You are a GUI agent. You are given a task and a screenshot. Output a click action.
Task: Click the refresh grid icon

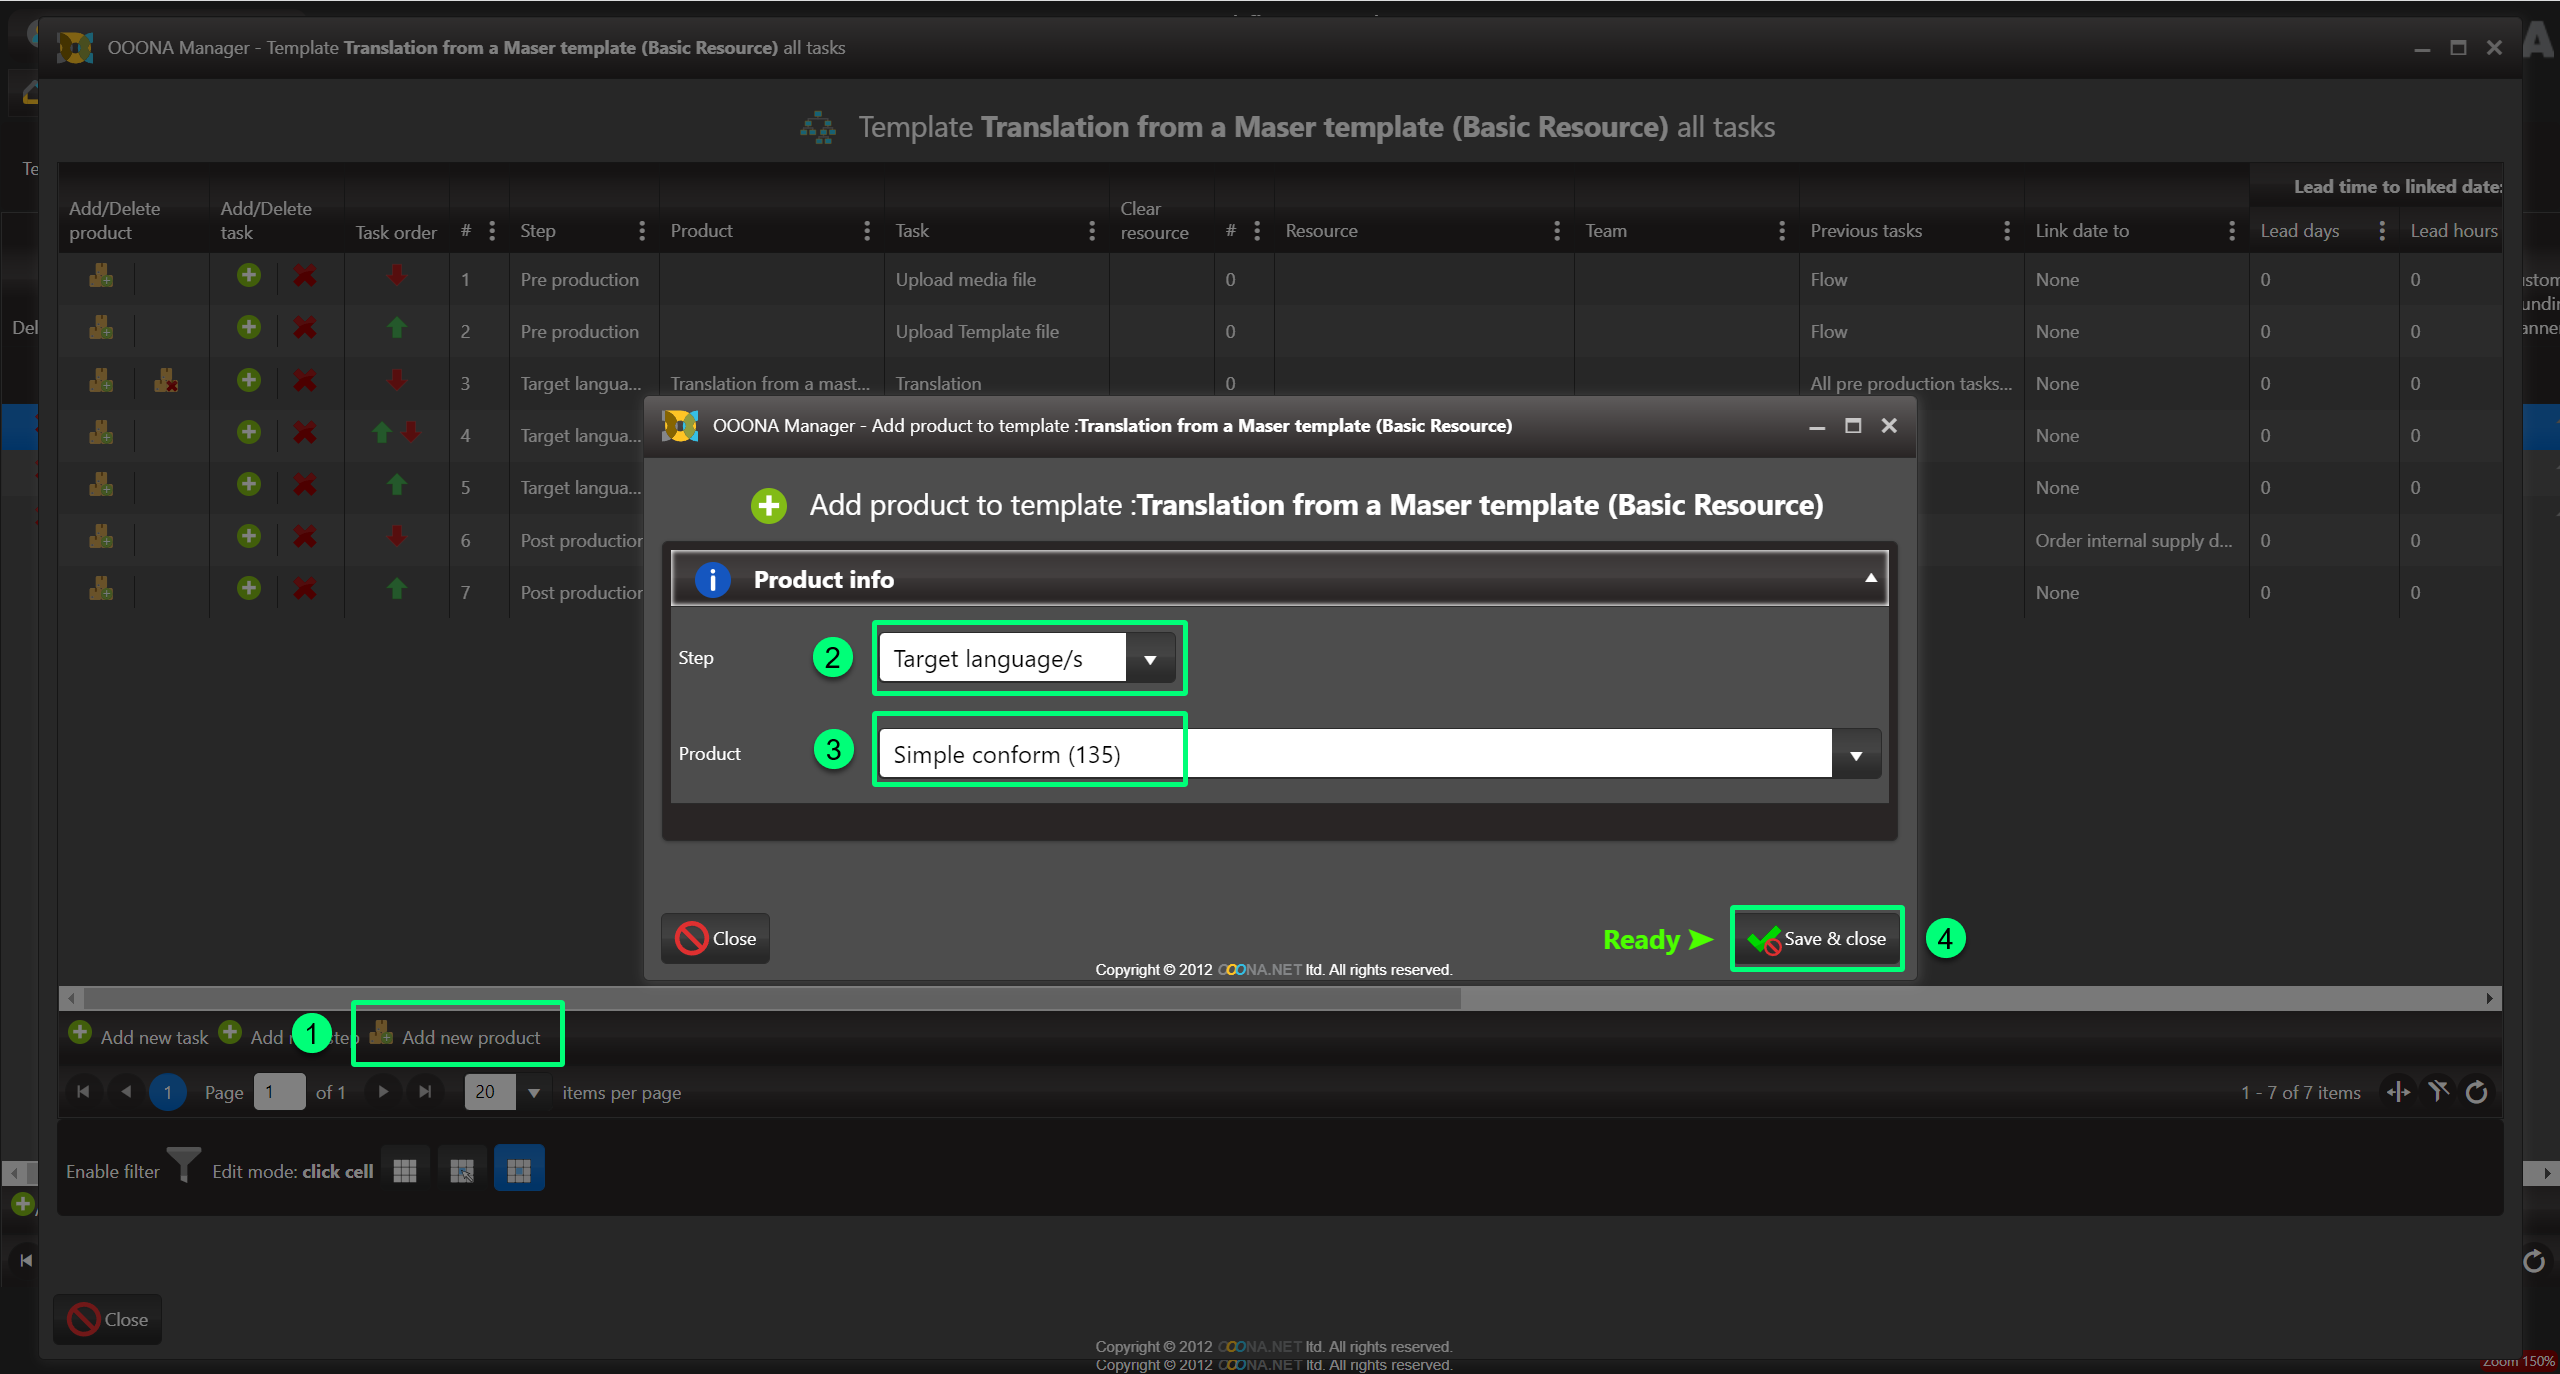click(x=2477, y=1092)
